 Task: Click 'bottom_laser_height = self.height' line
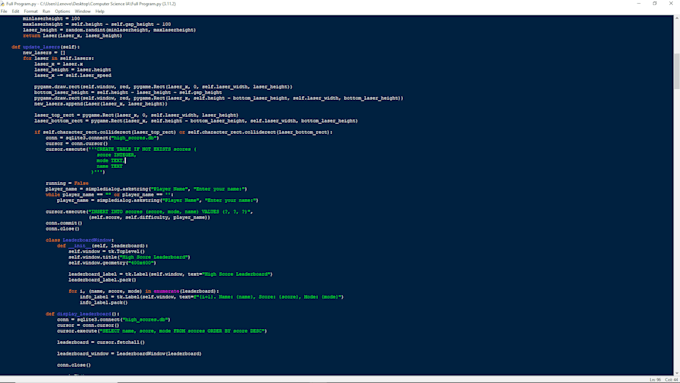[128, 92]
